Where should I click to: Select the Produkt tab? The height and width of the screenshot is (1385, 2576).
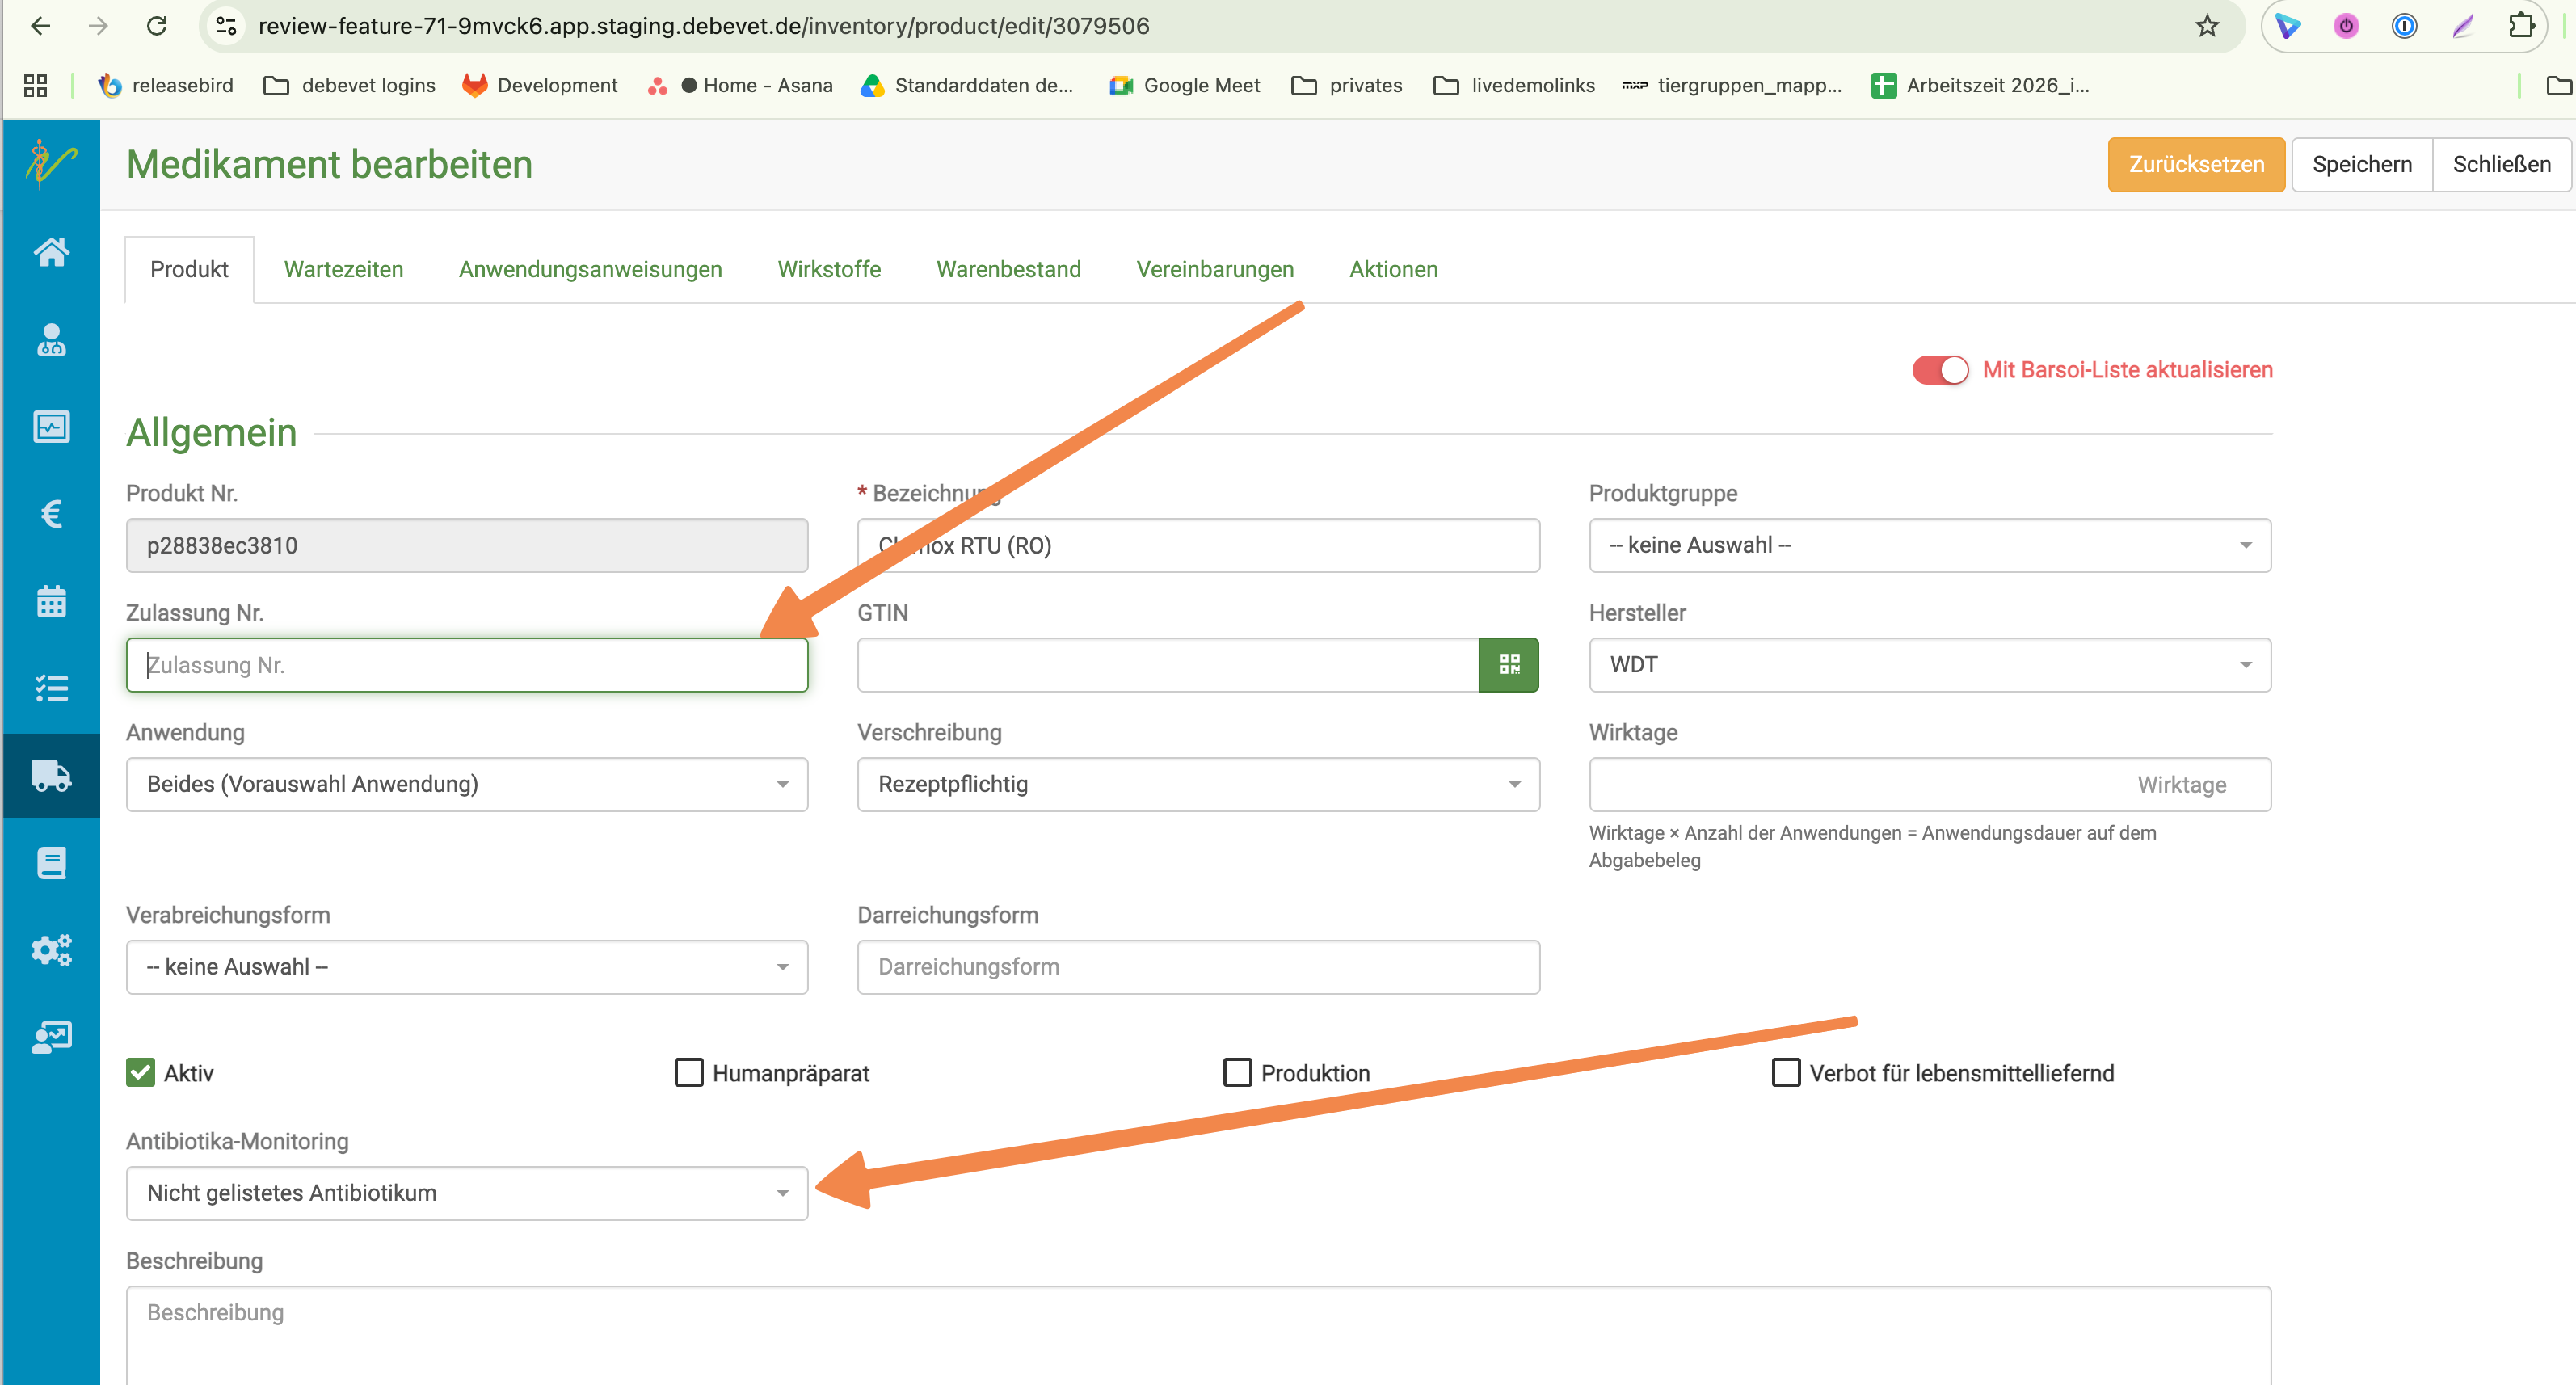(189, 269)
